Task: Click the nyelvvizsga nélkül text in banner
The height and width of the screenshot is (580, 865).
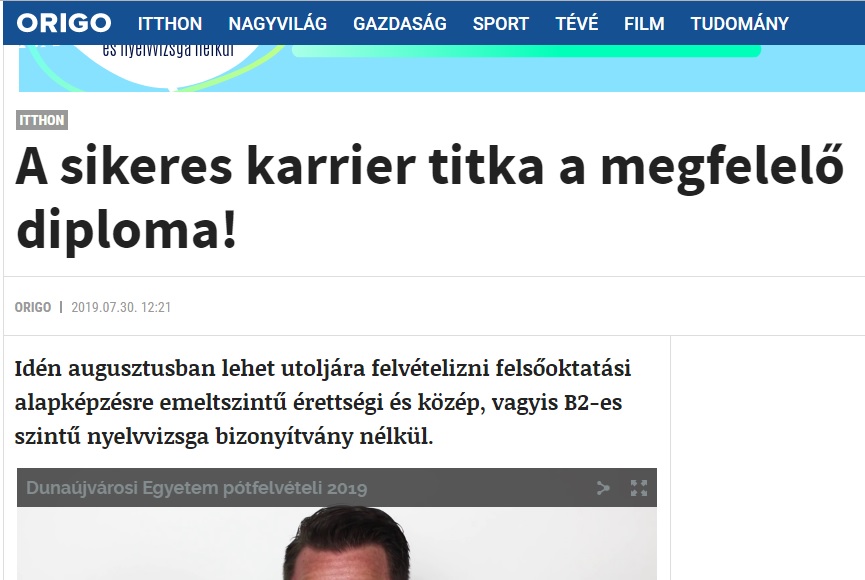Action: pos(168,51)
